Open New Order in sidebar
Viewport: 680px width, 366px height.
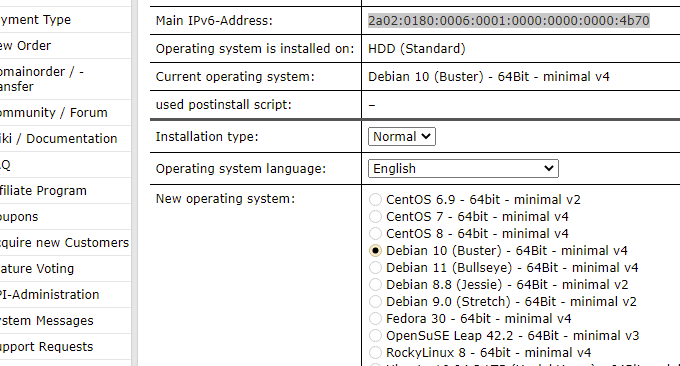point(25,46)
